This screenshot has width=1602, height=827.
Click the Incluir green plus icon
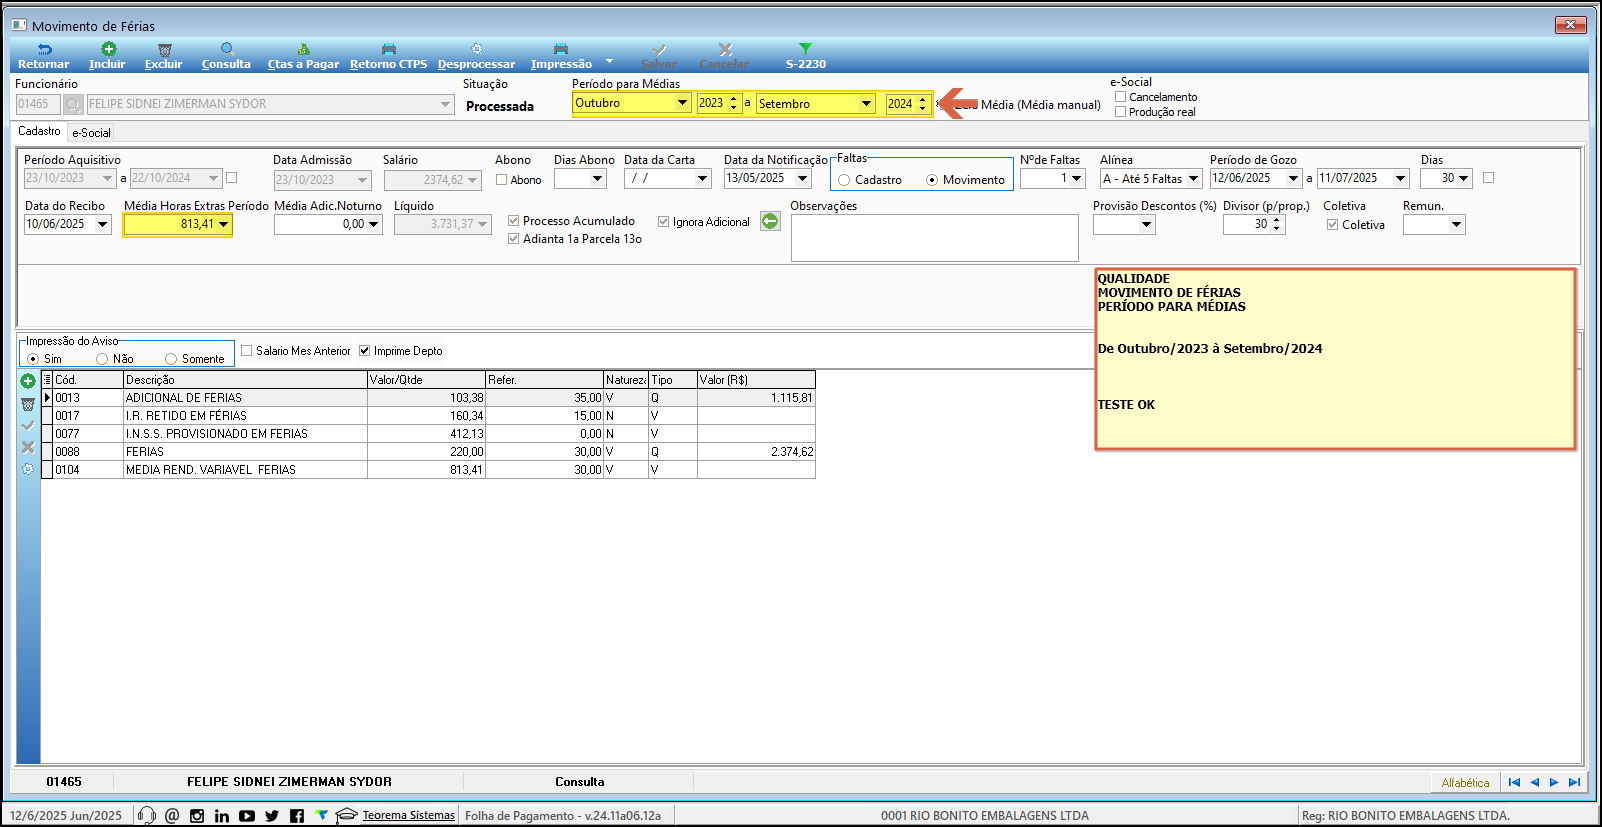(108, 49)
